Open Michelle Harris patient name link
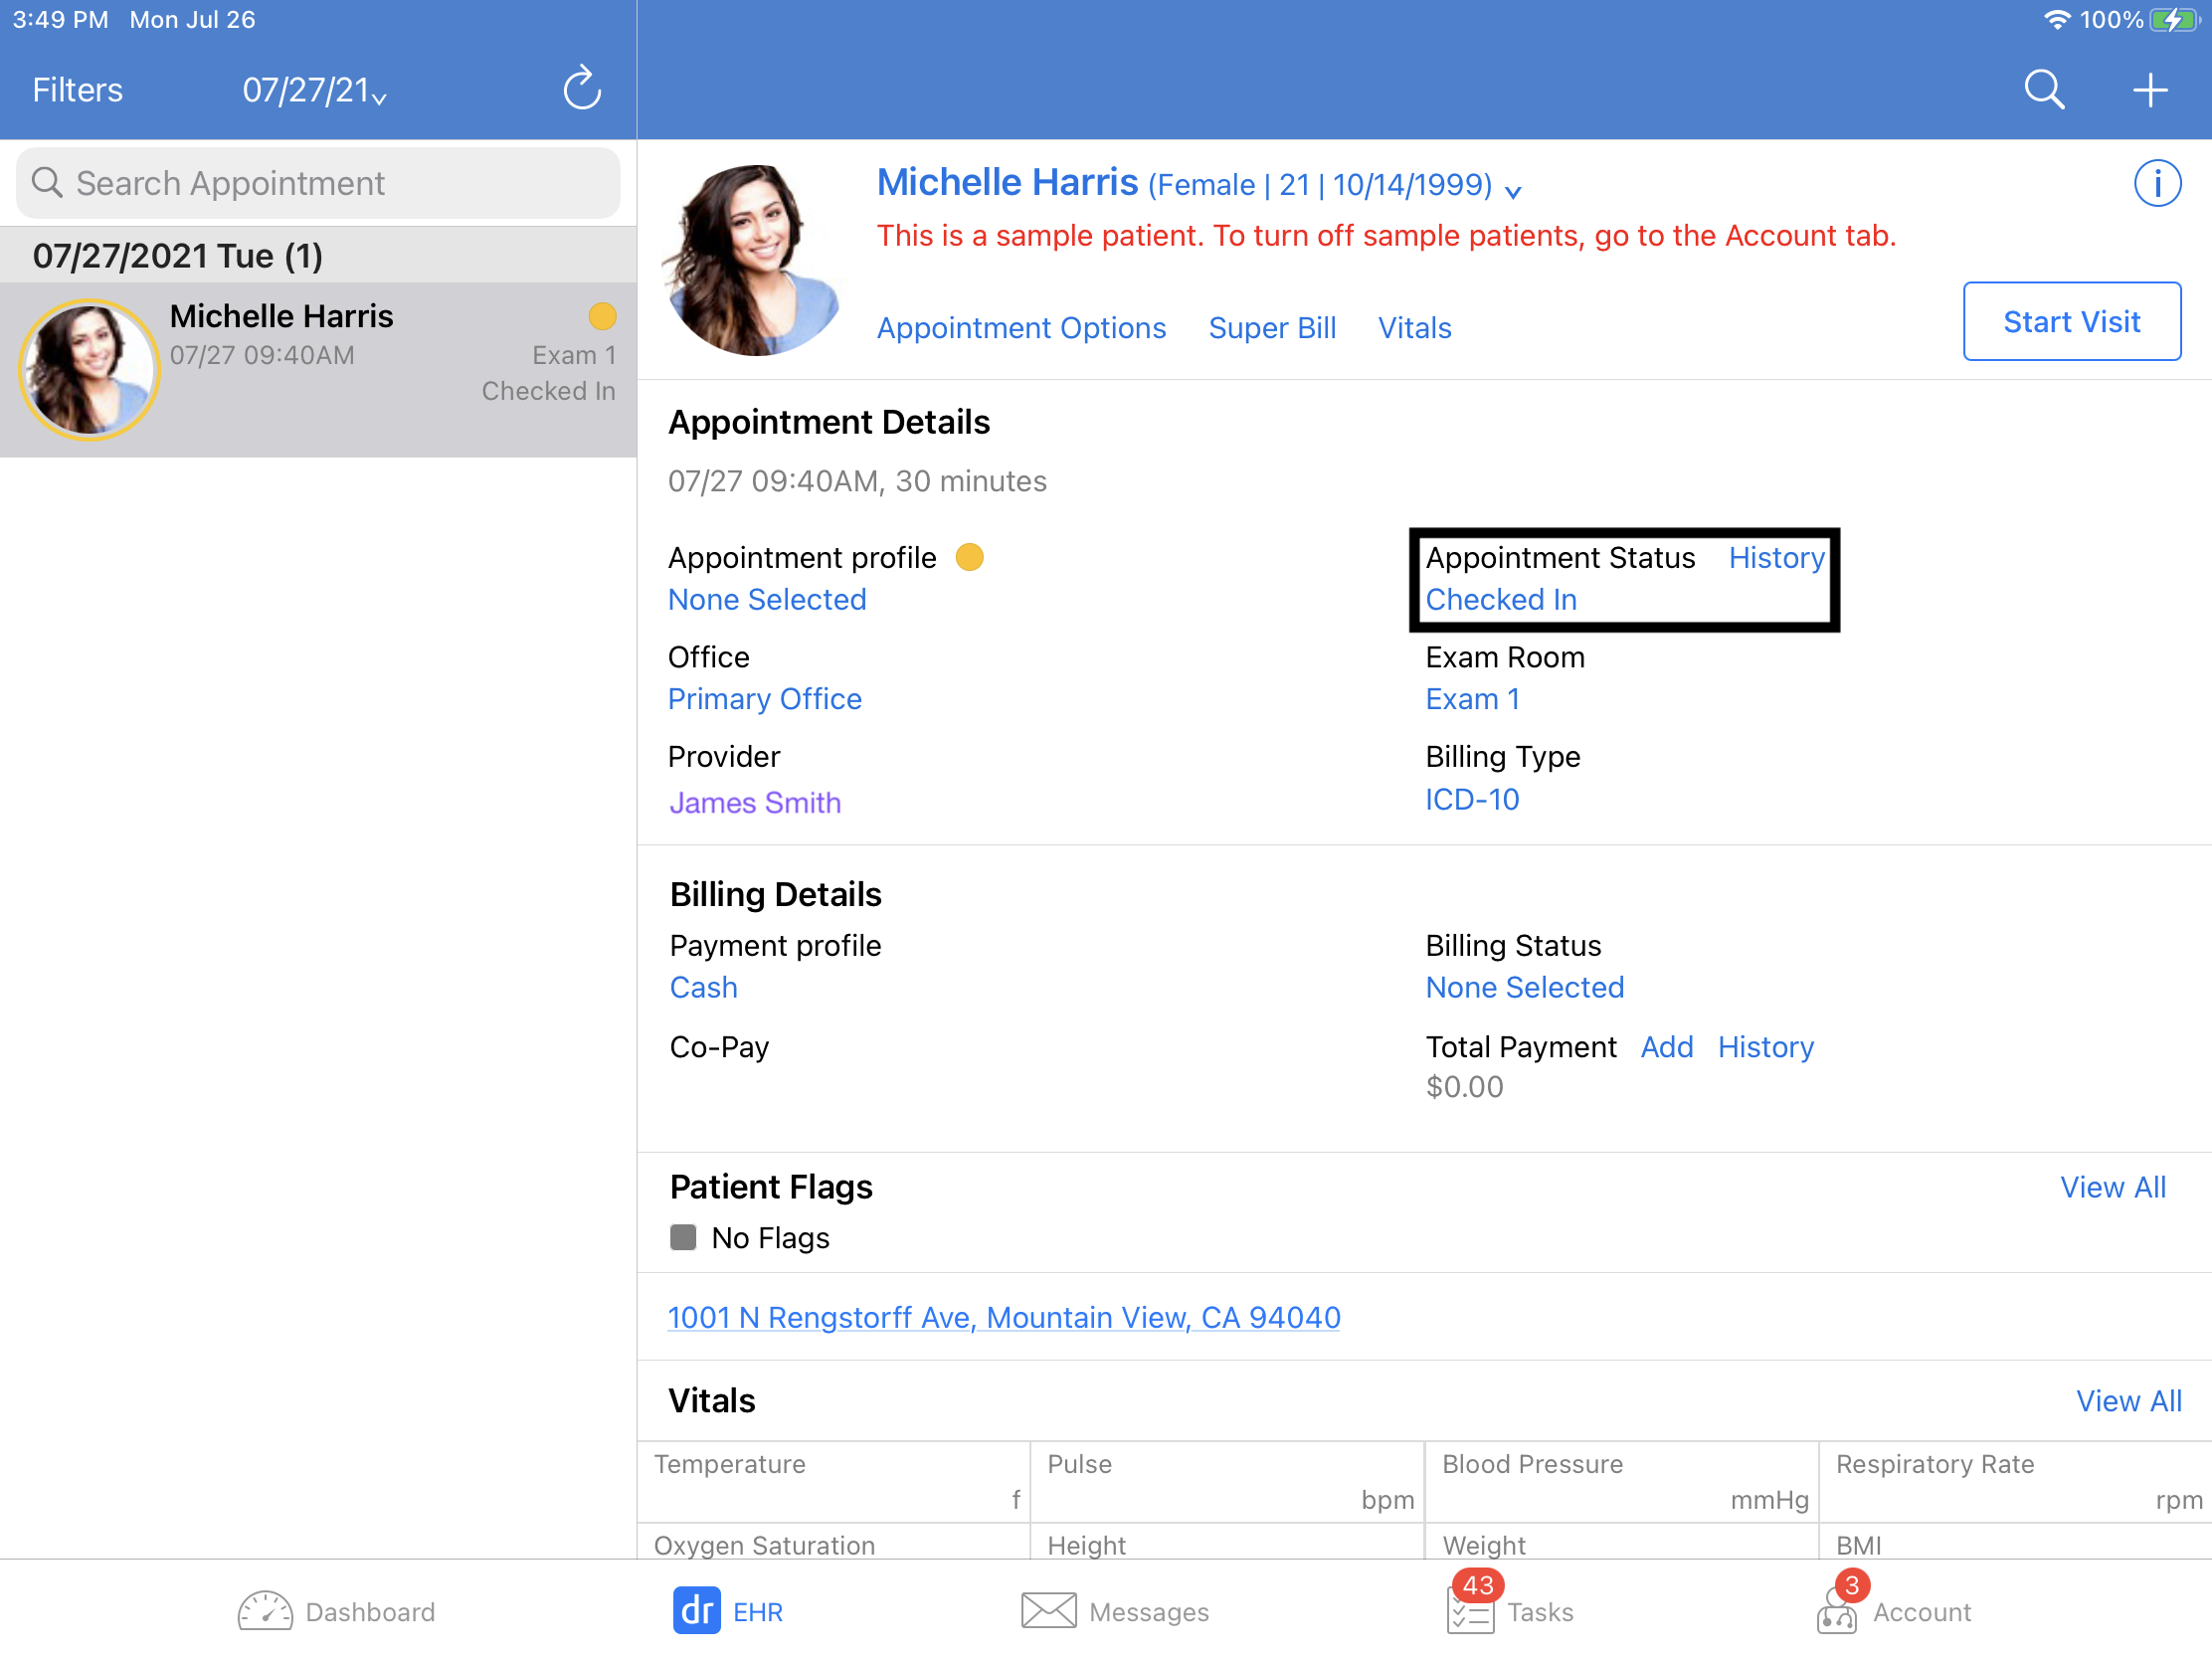Viewport: 2212px width, 1659px height. click(x=1007, y=182)
